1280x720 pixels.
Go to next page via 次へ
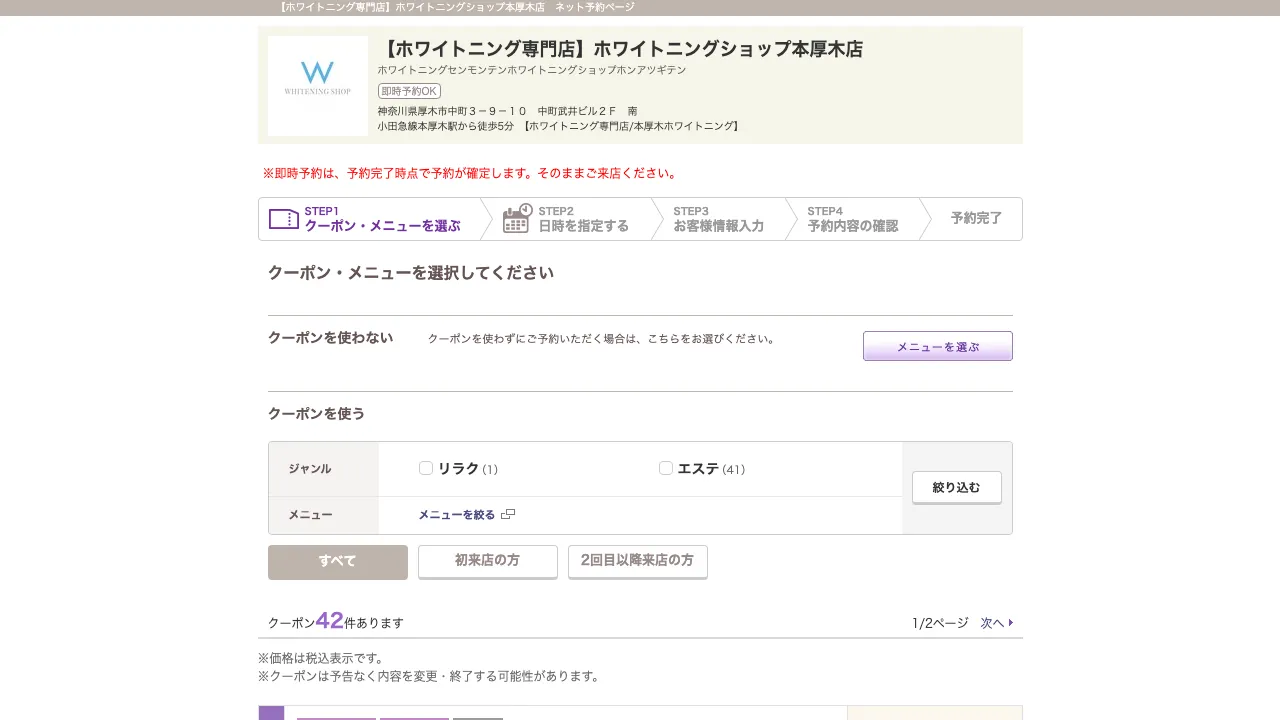coord(992,623)
